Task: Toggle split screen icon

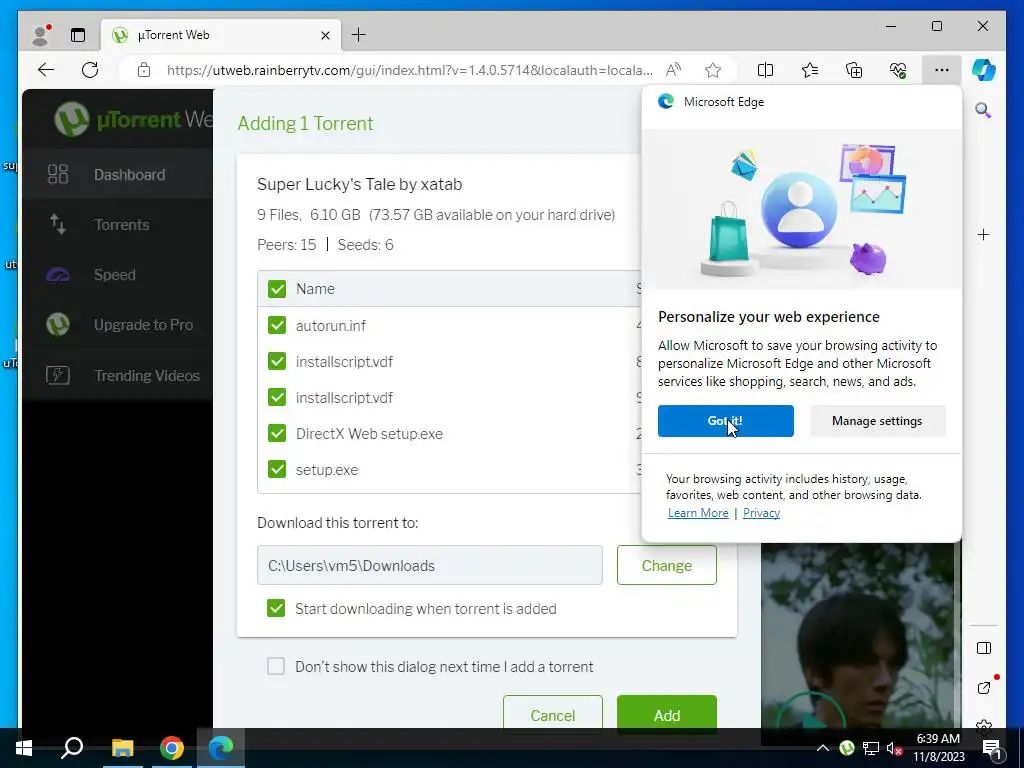Action: pos(765,70)
